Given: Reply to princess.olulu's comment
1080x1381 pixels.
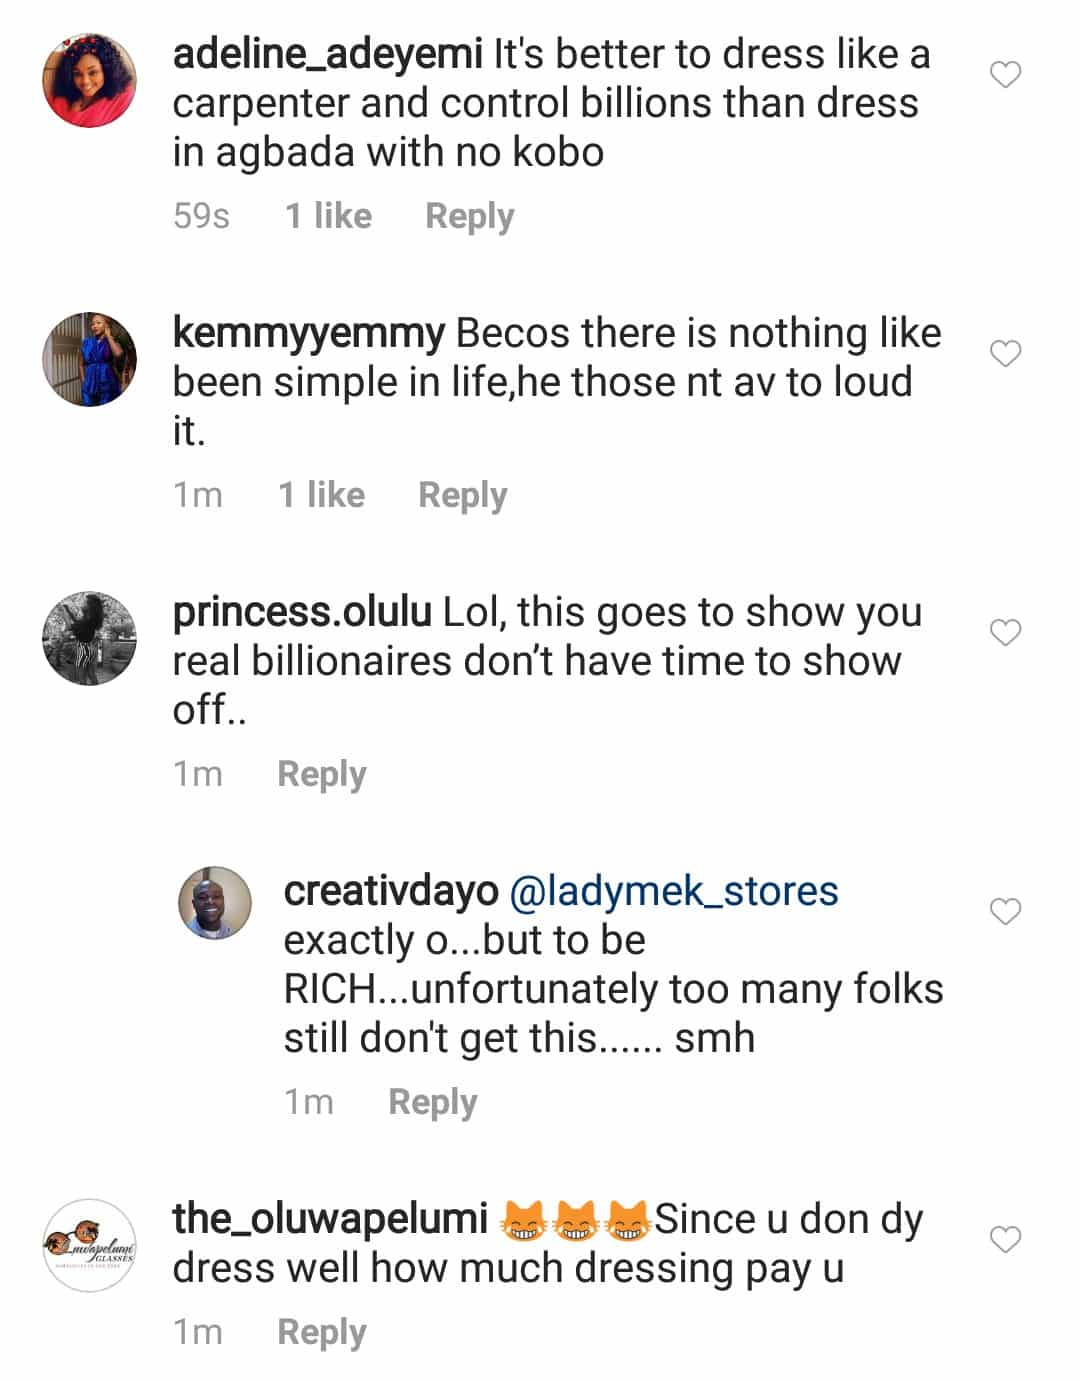Looking at the screenshot, I should 321,774.
